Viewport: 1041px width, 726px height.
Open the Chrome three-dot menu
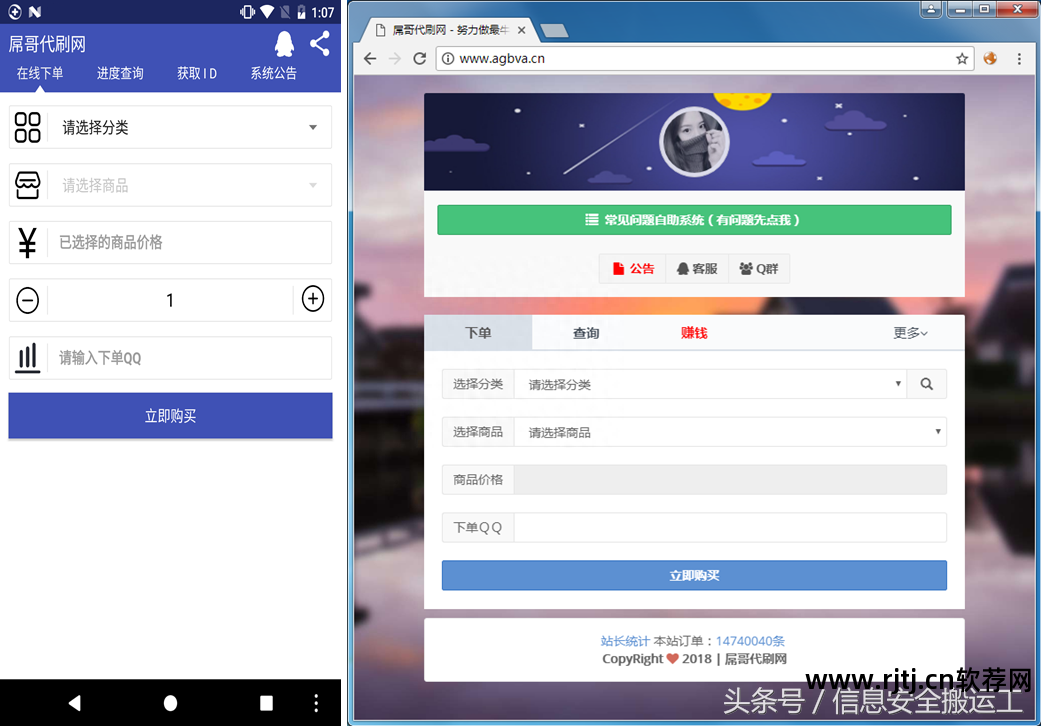(x=1019, y=58)
